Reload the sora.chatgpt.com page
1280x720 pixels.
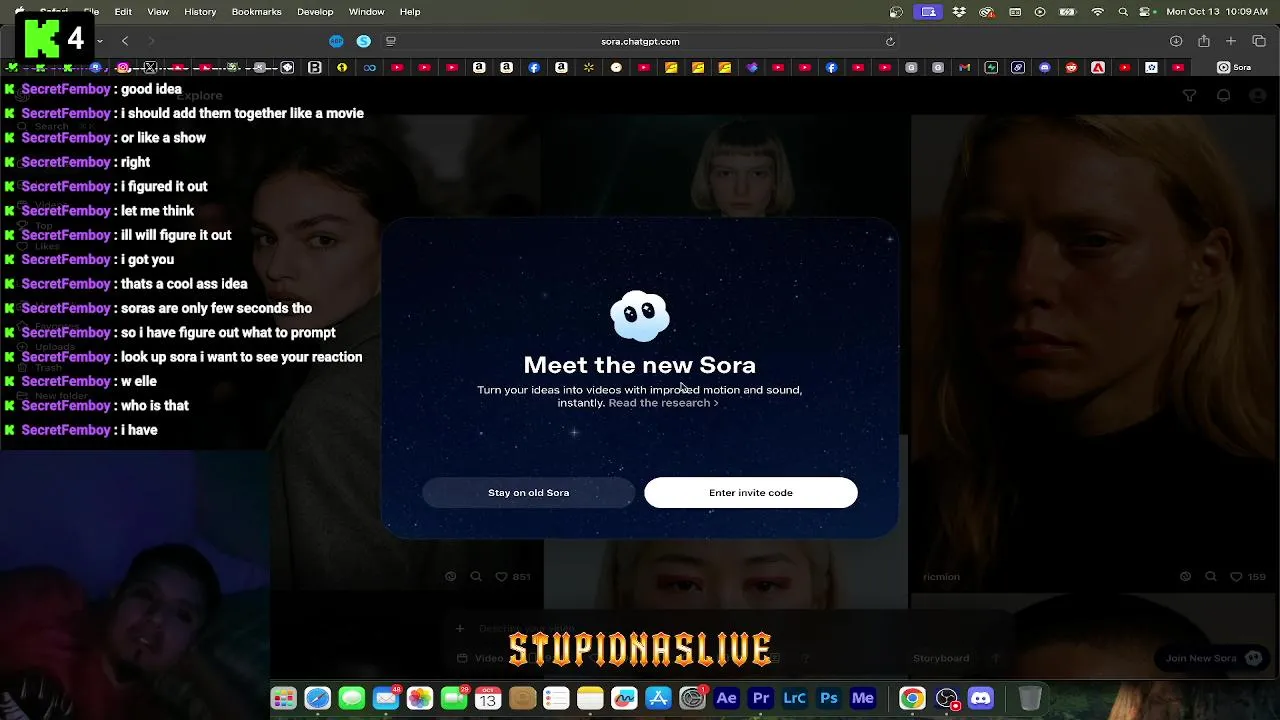click(890, 41)
